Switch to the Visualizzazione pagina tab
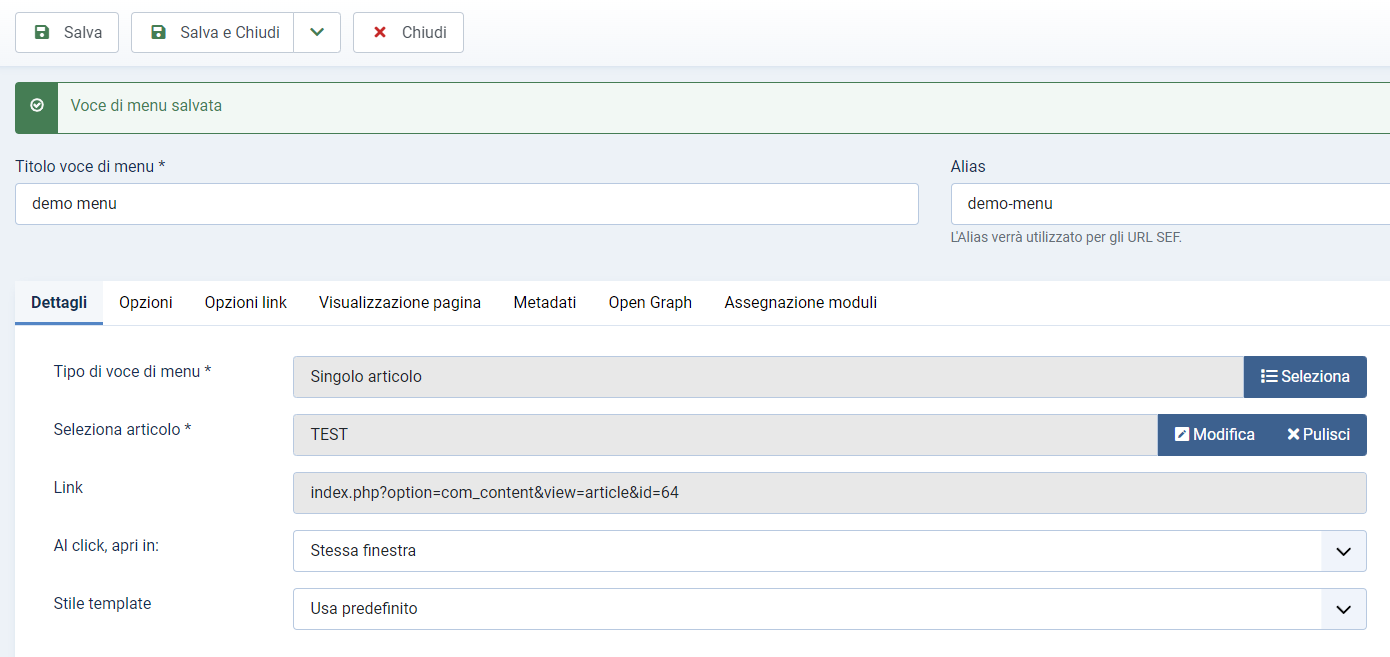 [x=400, y=302]
